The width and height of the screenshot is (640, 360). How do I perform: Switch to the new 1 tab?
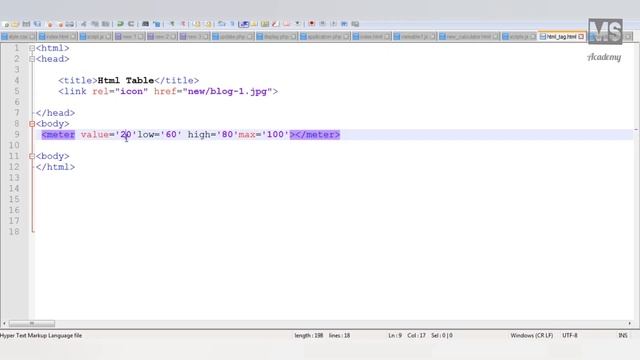[x=129, y=37]
